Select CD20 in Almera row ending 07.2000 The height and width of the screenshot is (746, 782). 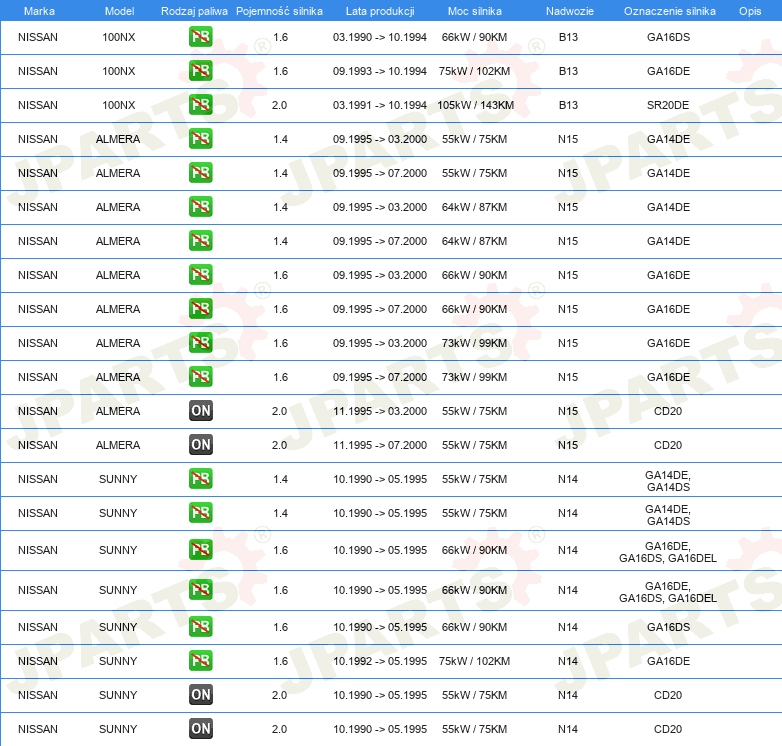668,445
